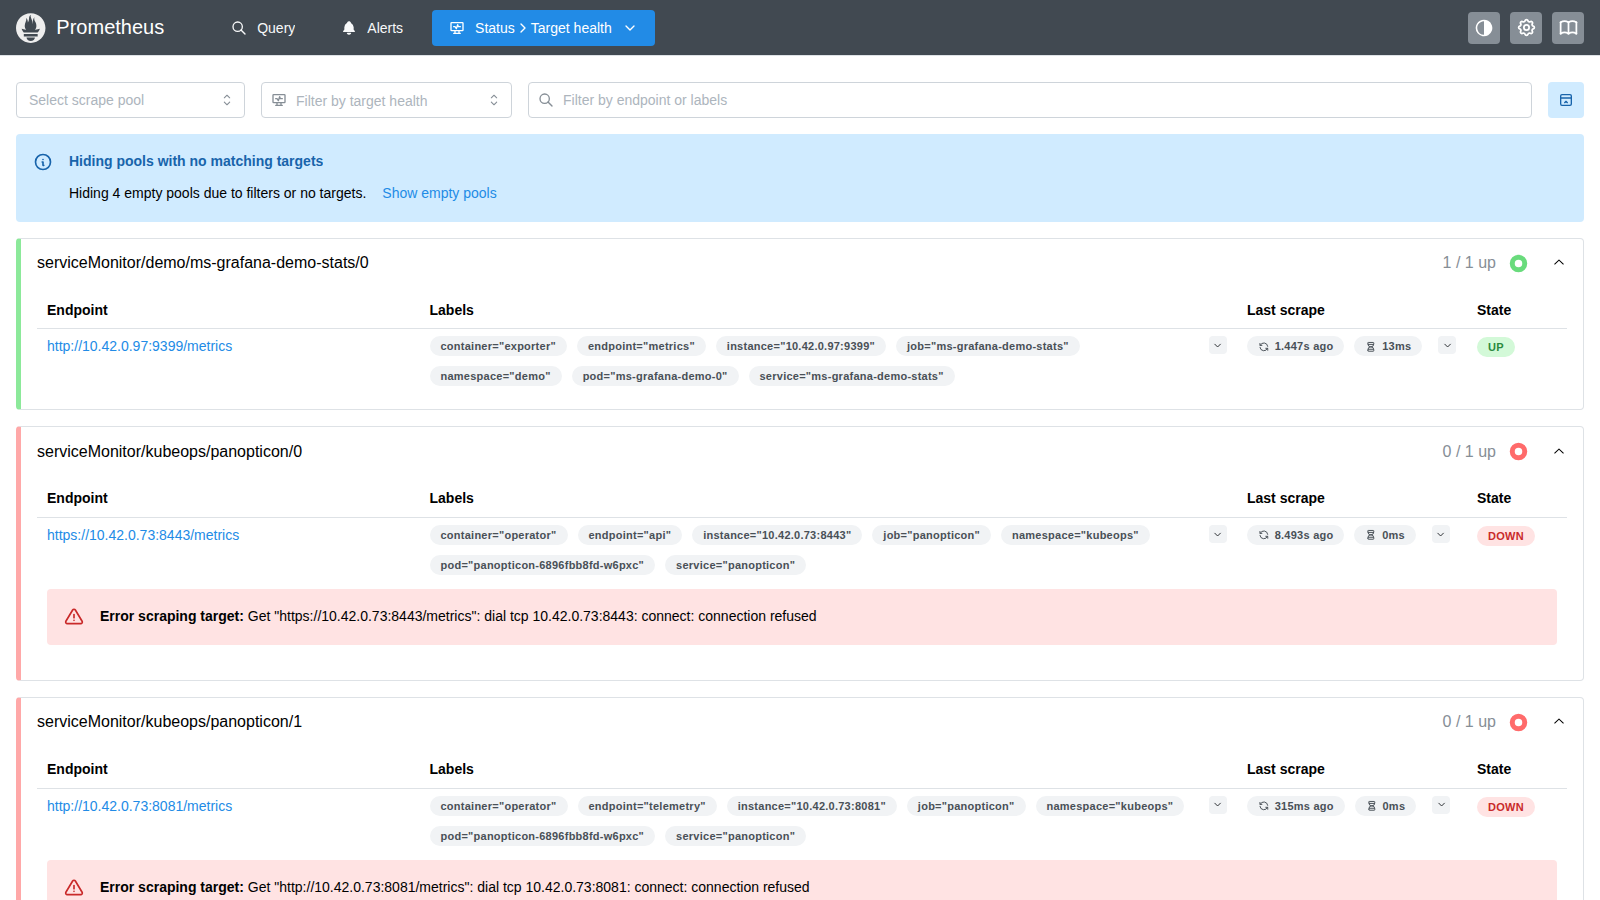Viewport: 1600px width, 900px height.
Task: Click the red health ring for panopticon/0 pool
Action: coord(1518,452)
